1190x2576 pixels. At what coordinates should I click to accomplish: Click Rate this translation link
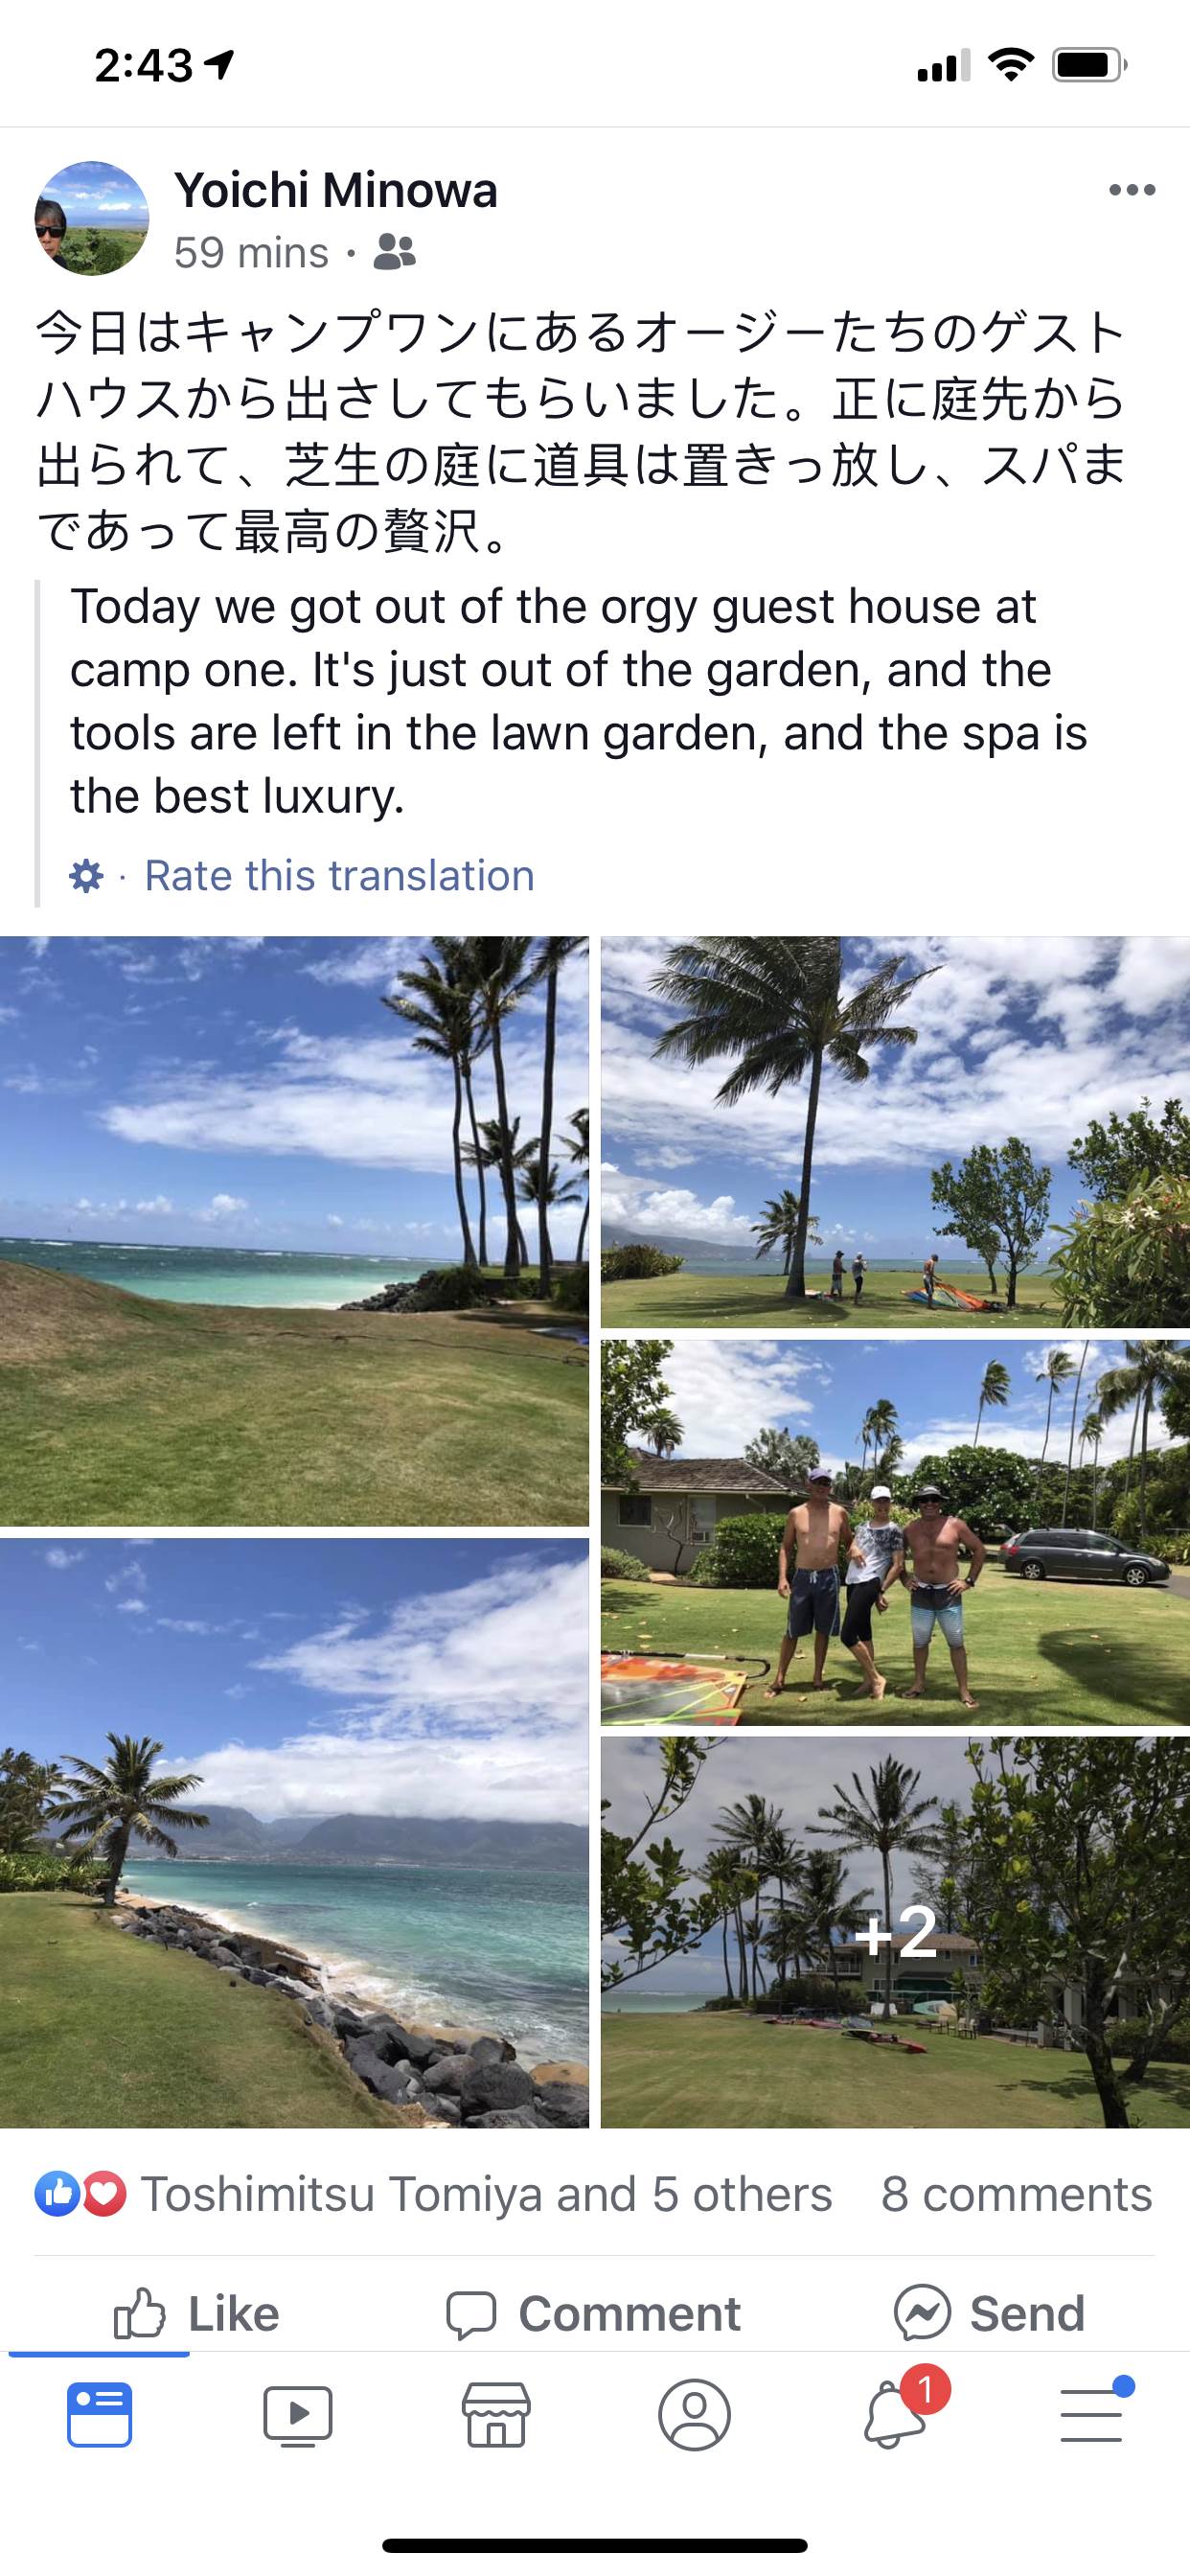(x=340, y=876)
